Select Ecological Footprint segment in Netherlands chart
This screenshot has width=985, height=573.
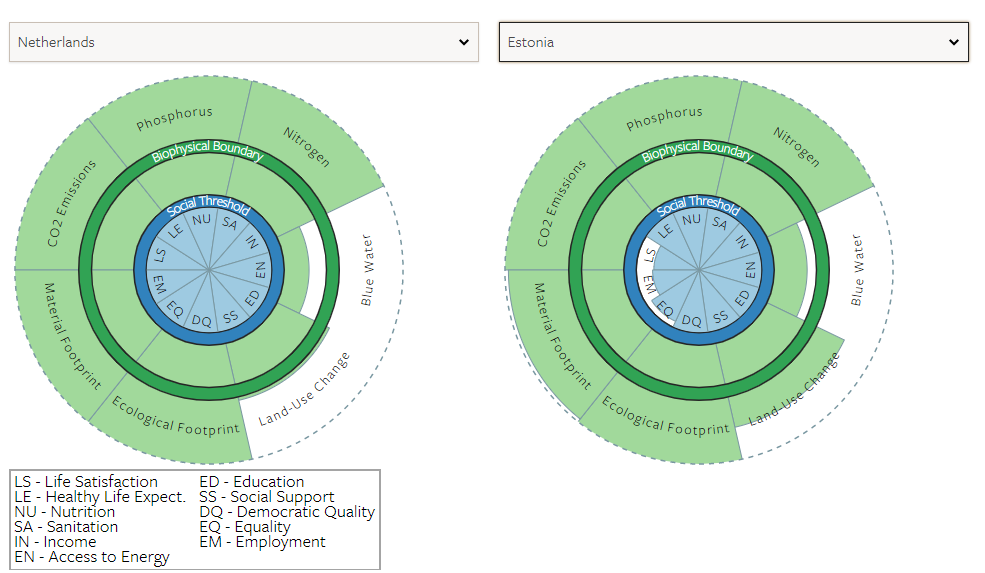pyautogui.click(x=175, y=416)
